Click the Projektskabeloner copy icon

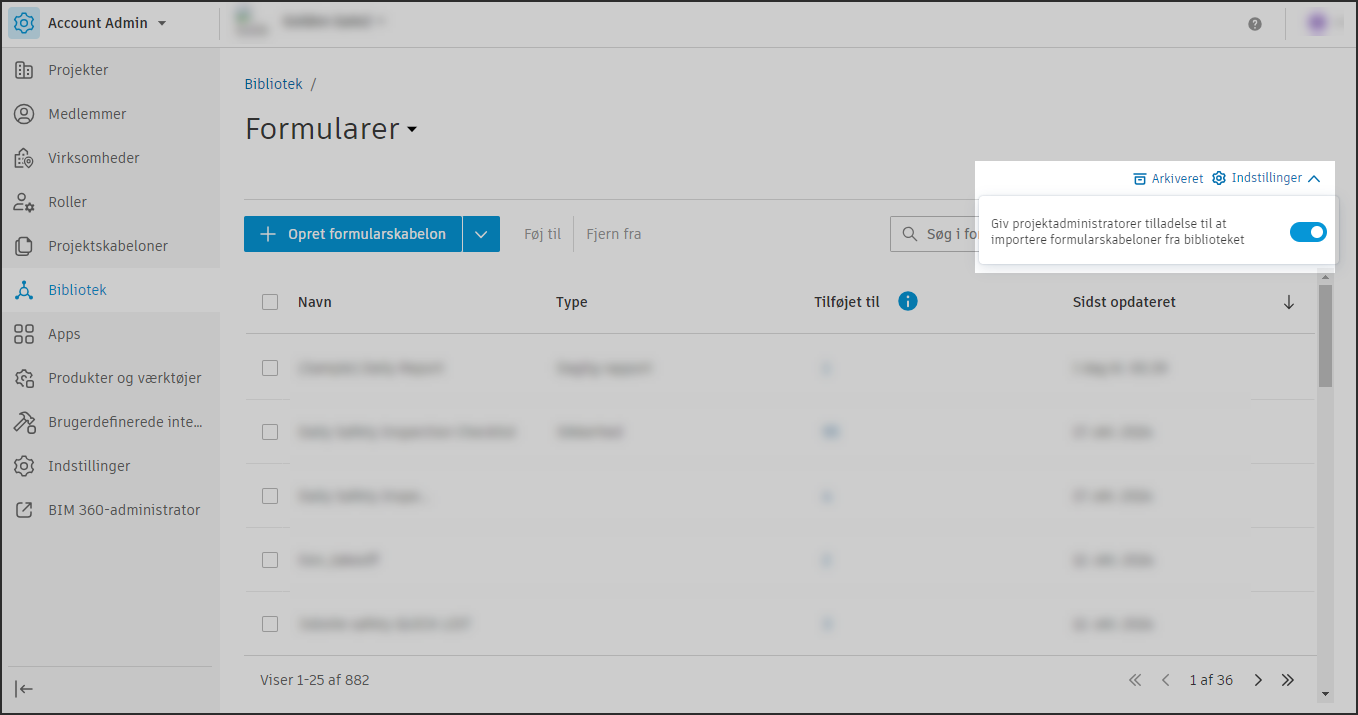click(24, 246)
